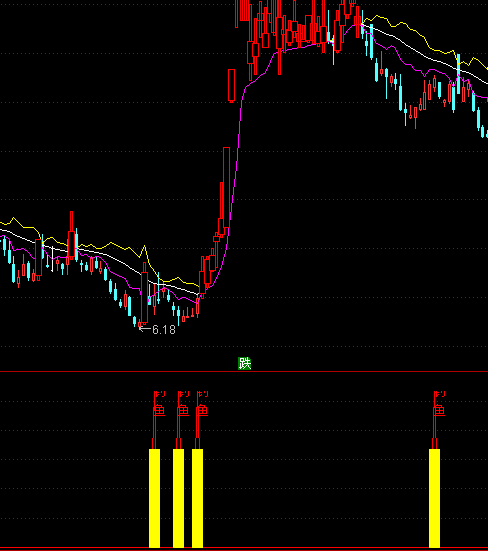Select the third yellow signal bar from left
The height and width of the screenshot is (551, 488).
coord(197,498)
